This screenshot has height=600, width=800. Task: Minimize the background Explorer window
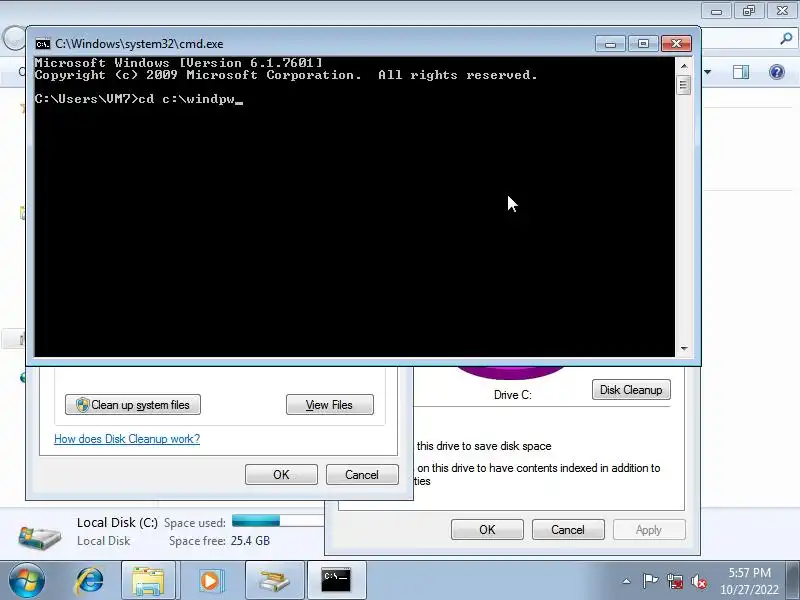point(716,11)
